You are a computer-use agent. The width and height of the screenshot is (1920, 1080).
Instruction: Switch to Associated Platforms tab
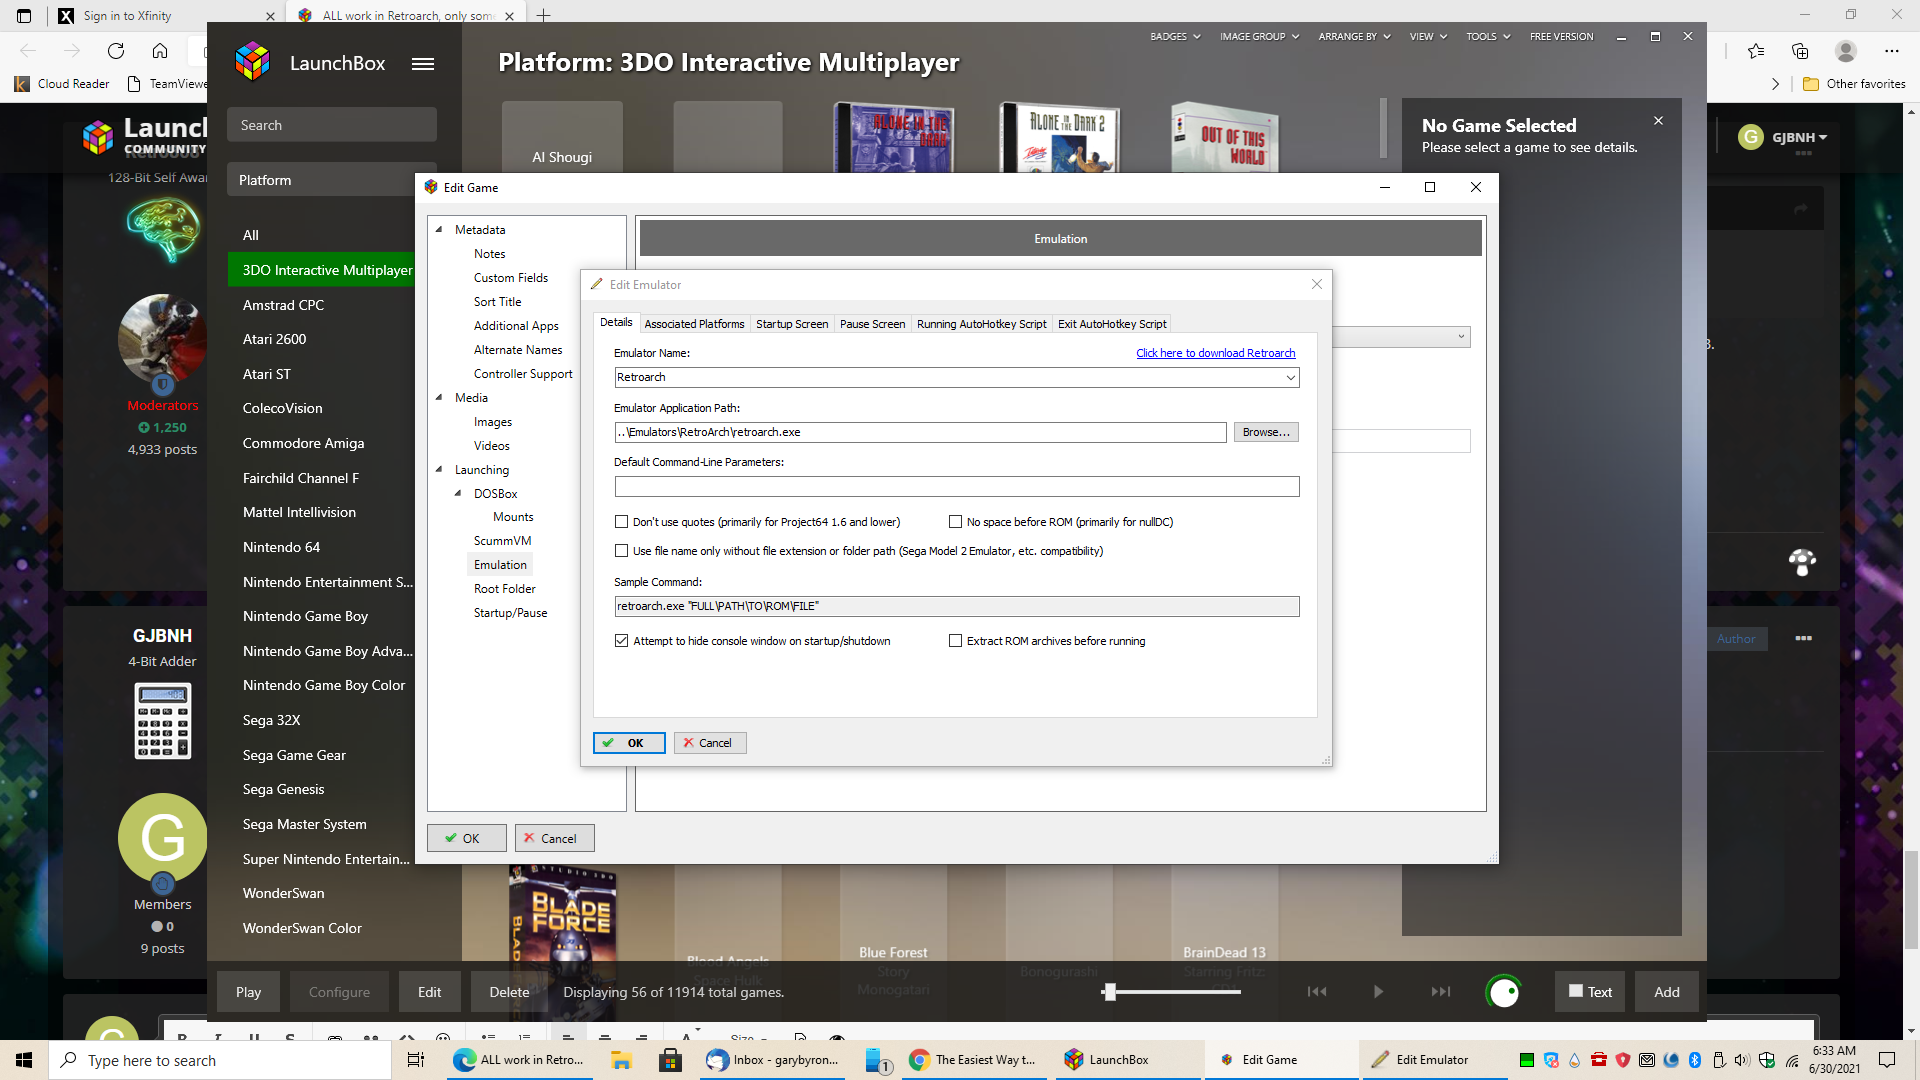[694, 324]
